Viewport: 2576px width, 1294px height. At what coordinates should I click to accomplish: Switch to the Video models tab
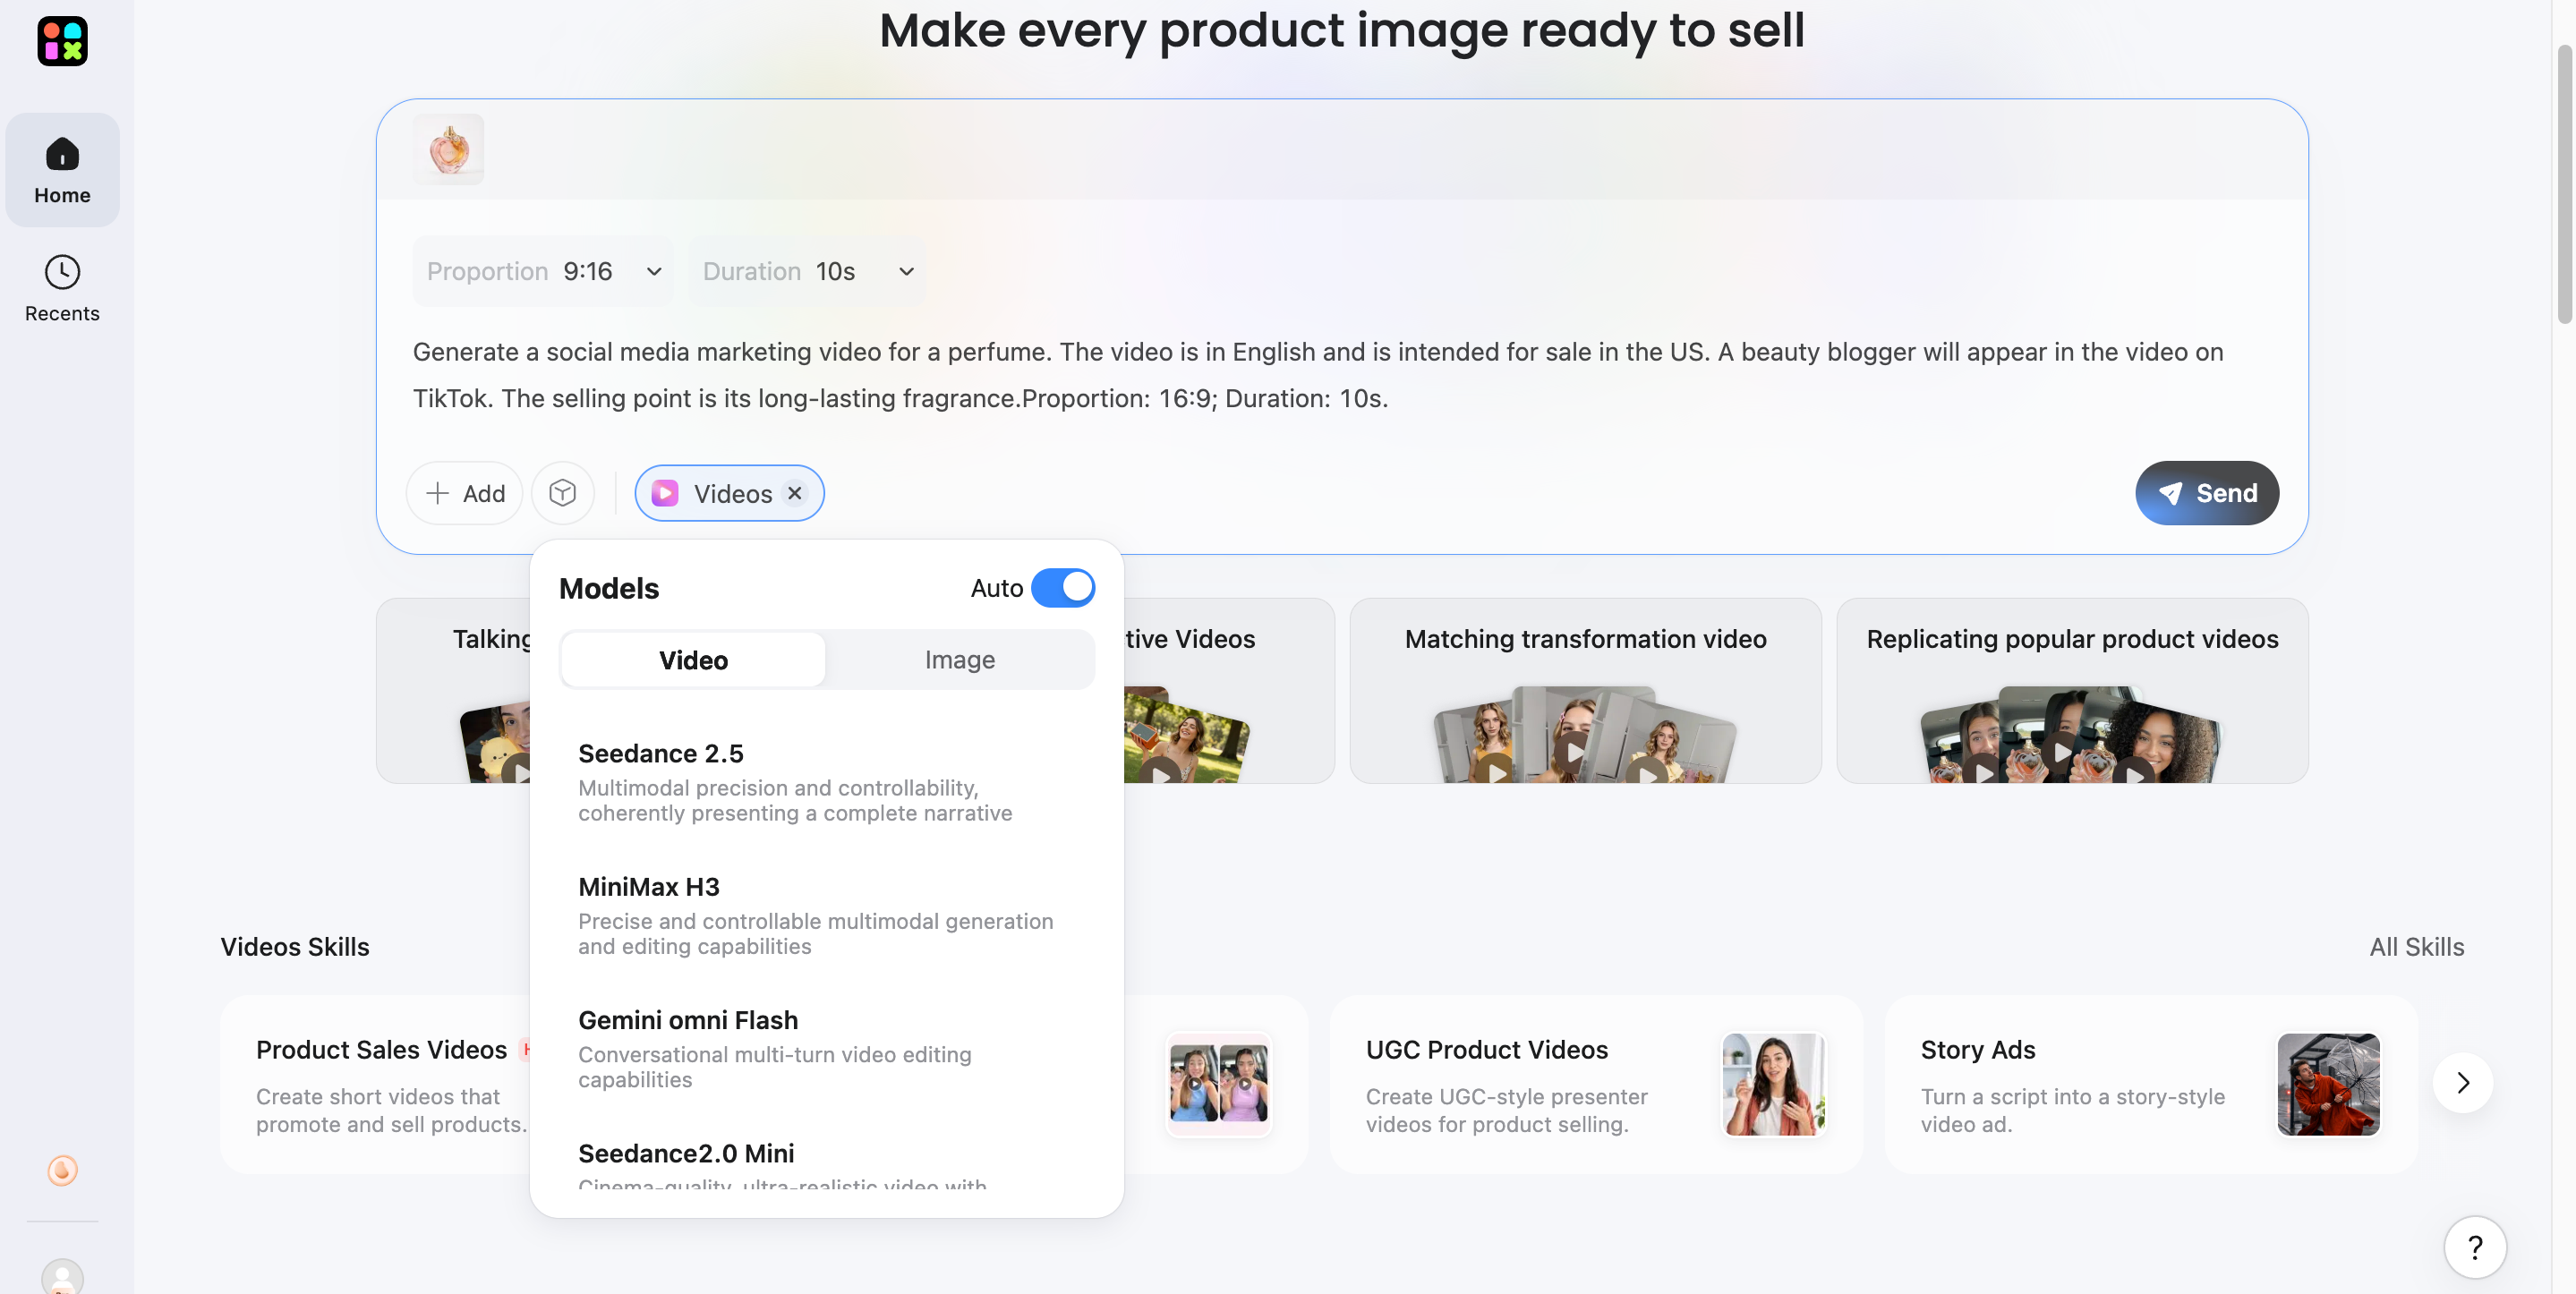tap(693, 660)
